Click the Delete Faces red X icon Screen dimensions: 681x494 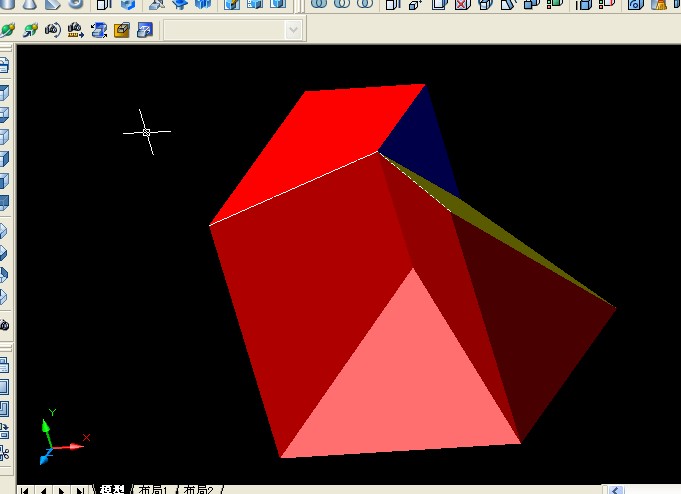(x=463, y=4)
